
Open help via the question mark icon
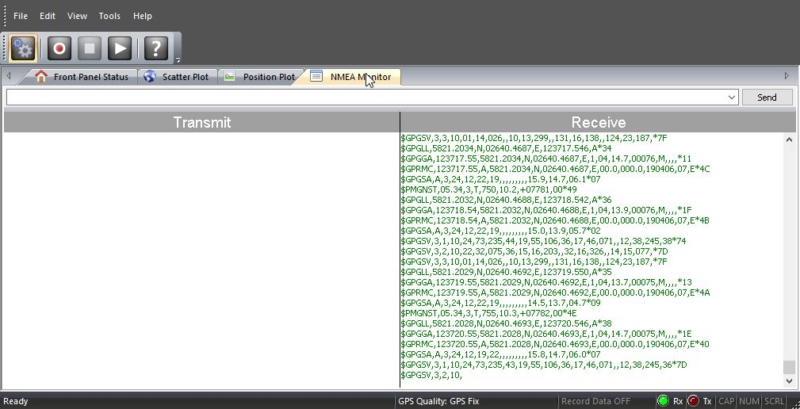point(155,47)
